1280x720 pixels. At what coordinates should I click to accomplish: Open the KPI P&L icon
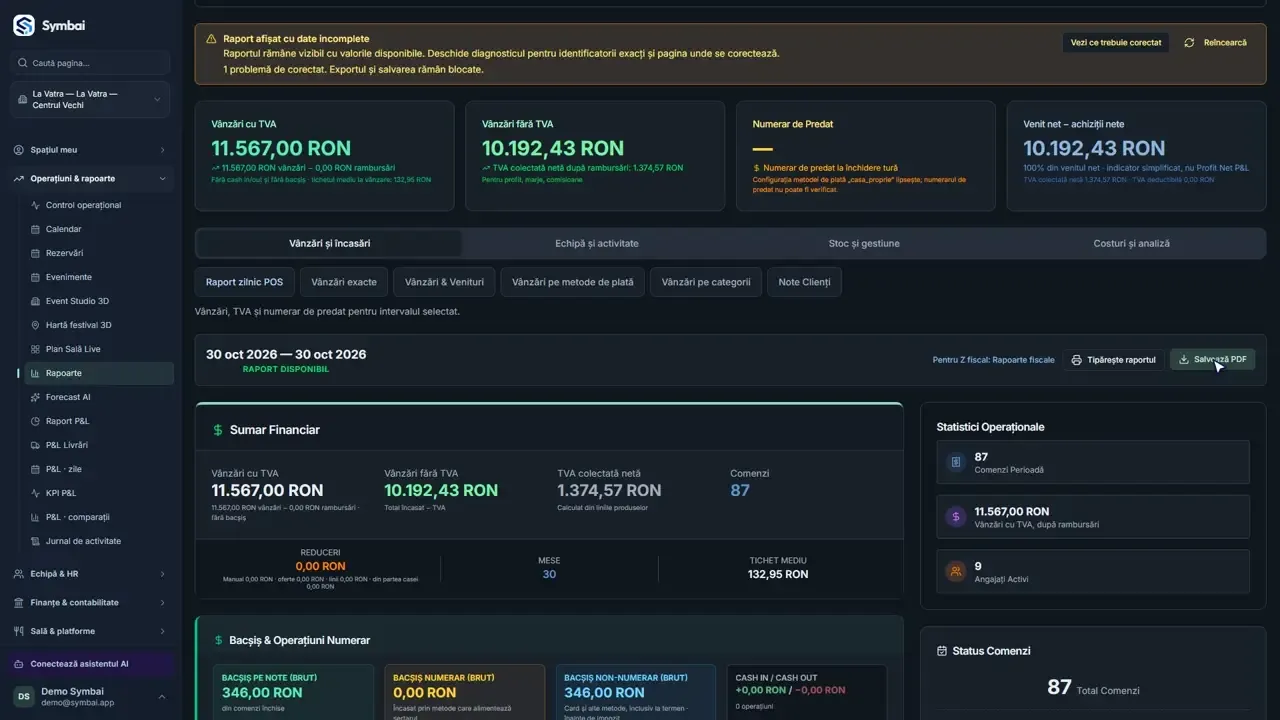(36, 493)
